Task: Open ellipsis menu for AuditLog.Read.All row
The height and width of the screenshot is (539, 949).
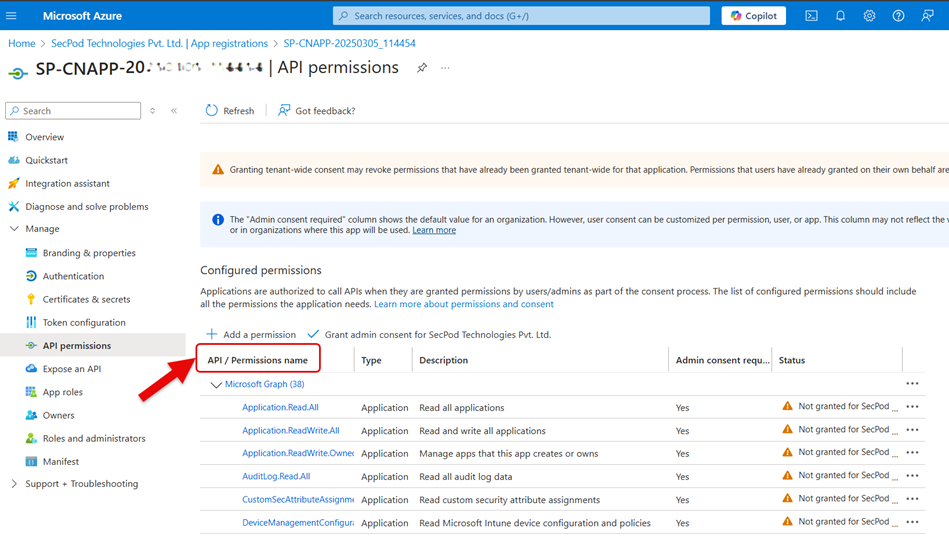Action: coord(912,475)
